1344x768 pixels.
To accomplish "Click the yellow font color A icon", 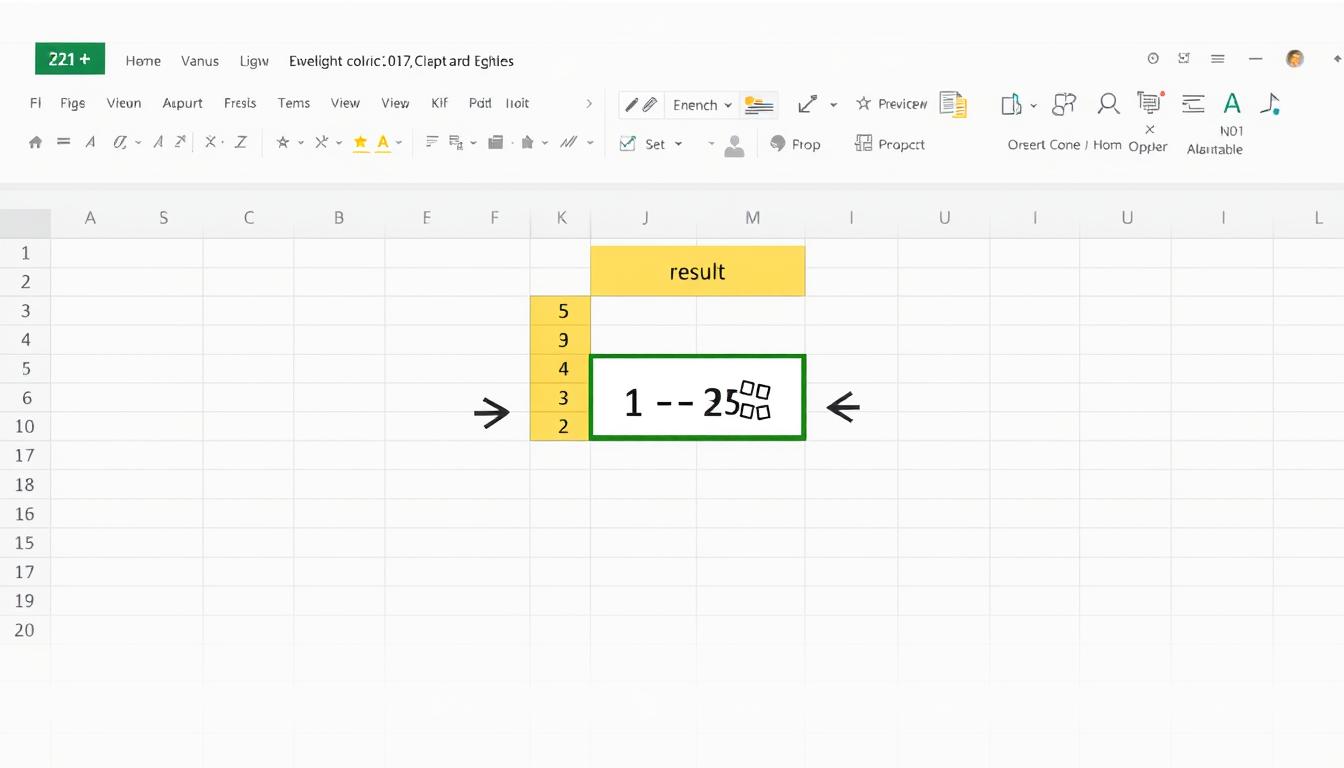I will [383, 143].
